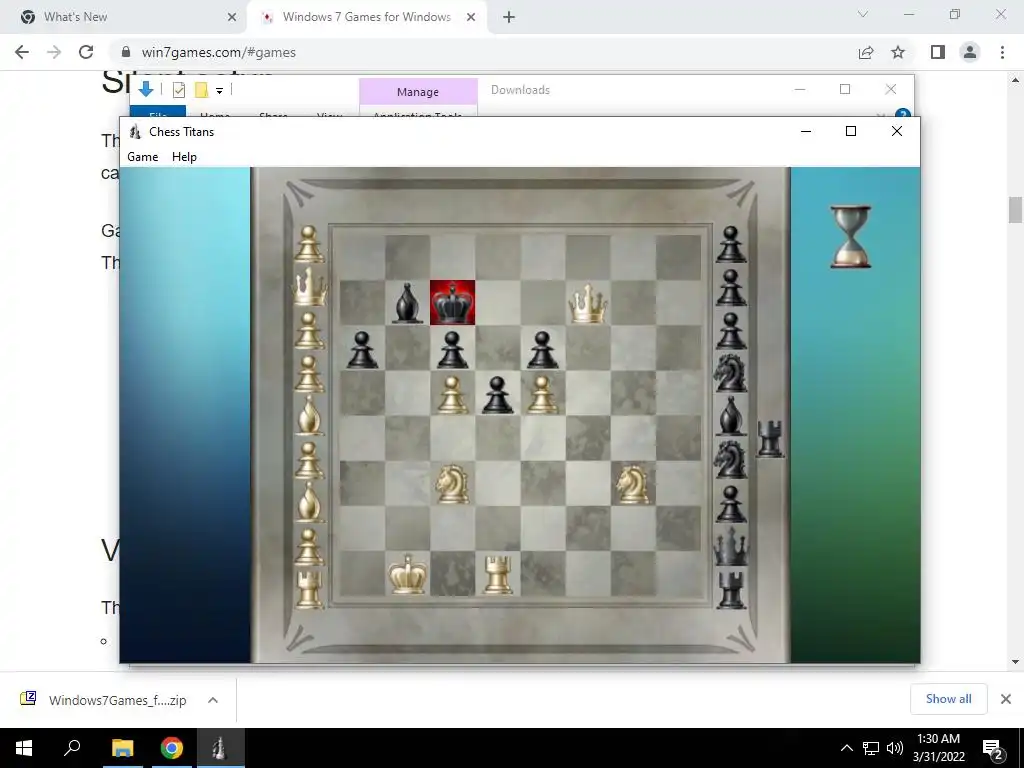Image resolution: width=1024 pixels, height=768 pixels.
Task: Select the white pawn directly below the black king's file
Action: click(x=452, y=395)
